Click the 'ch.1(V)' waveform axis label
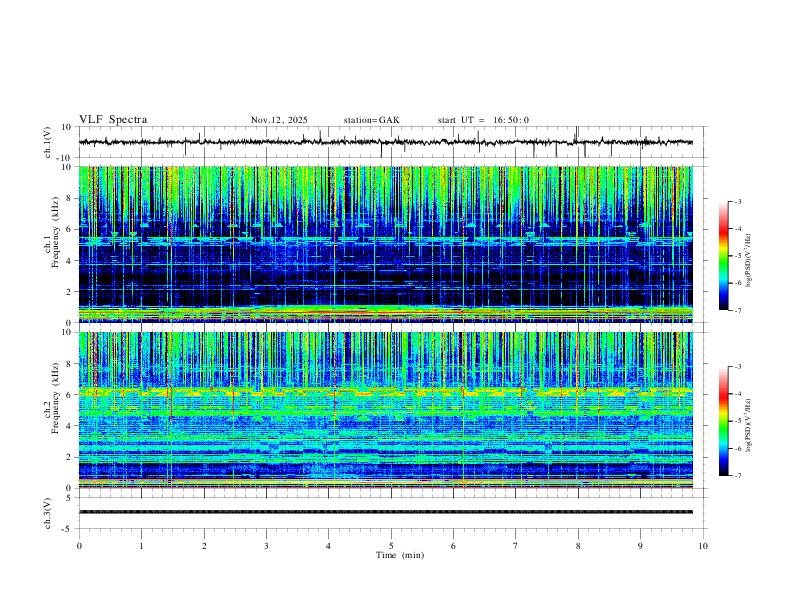This screenshot has height=612, width=792. (48, 142)
